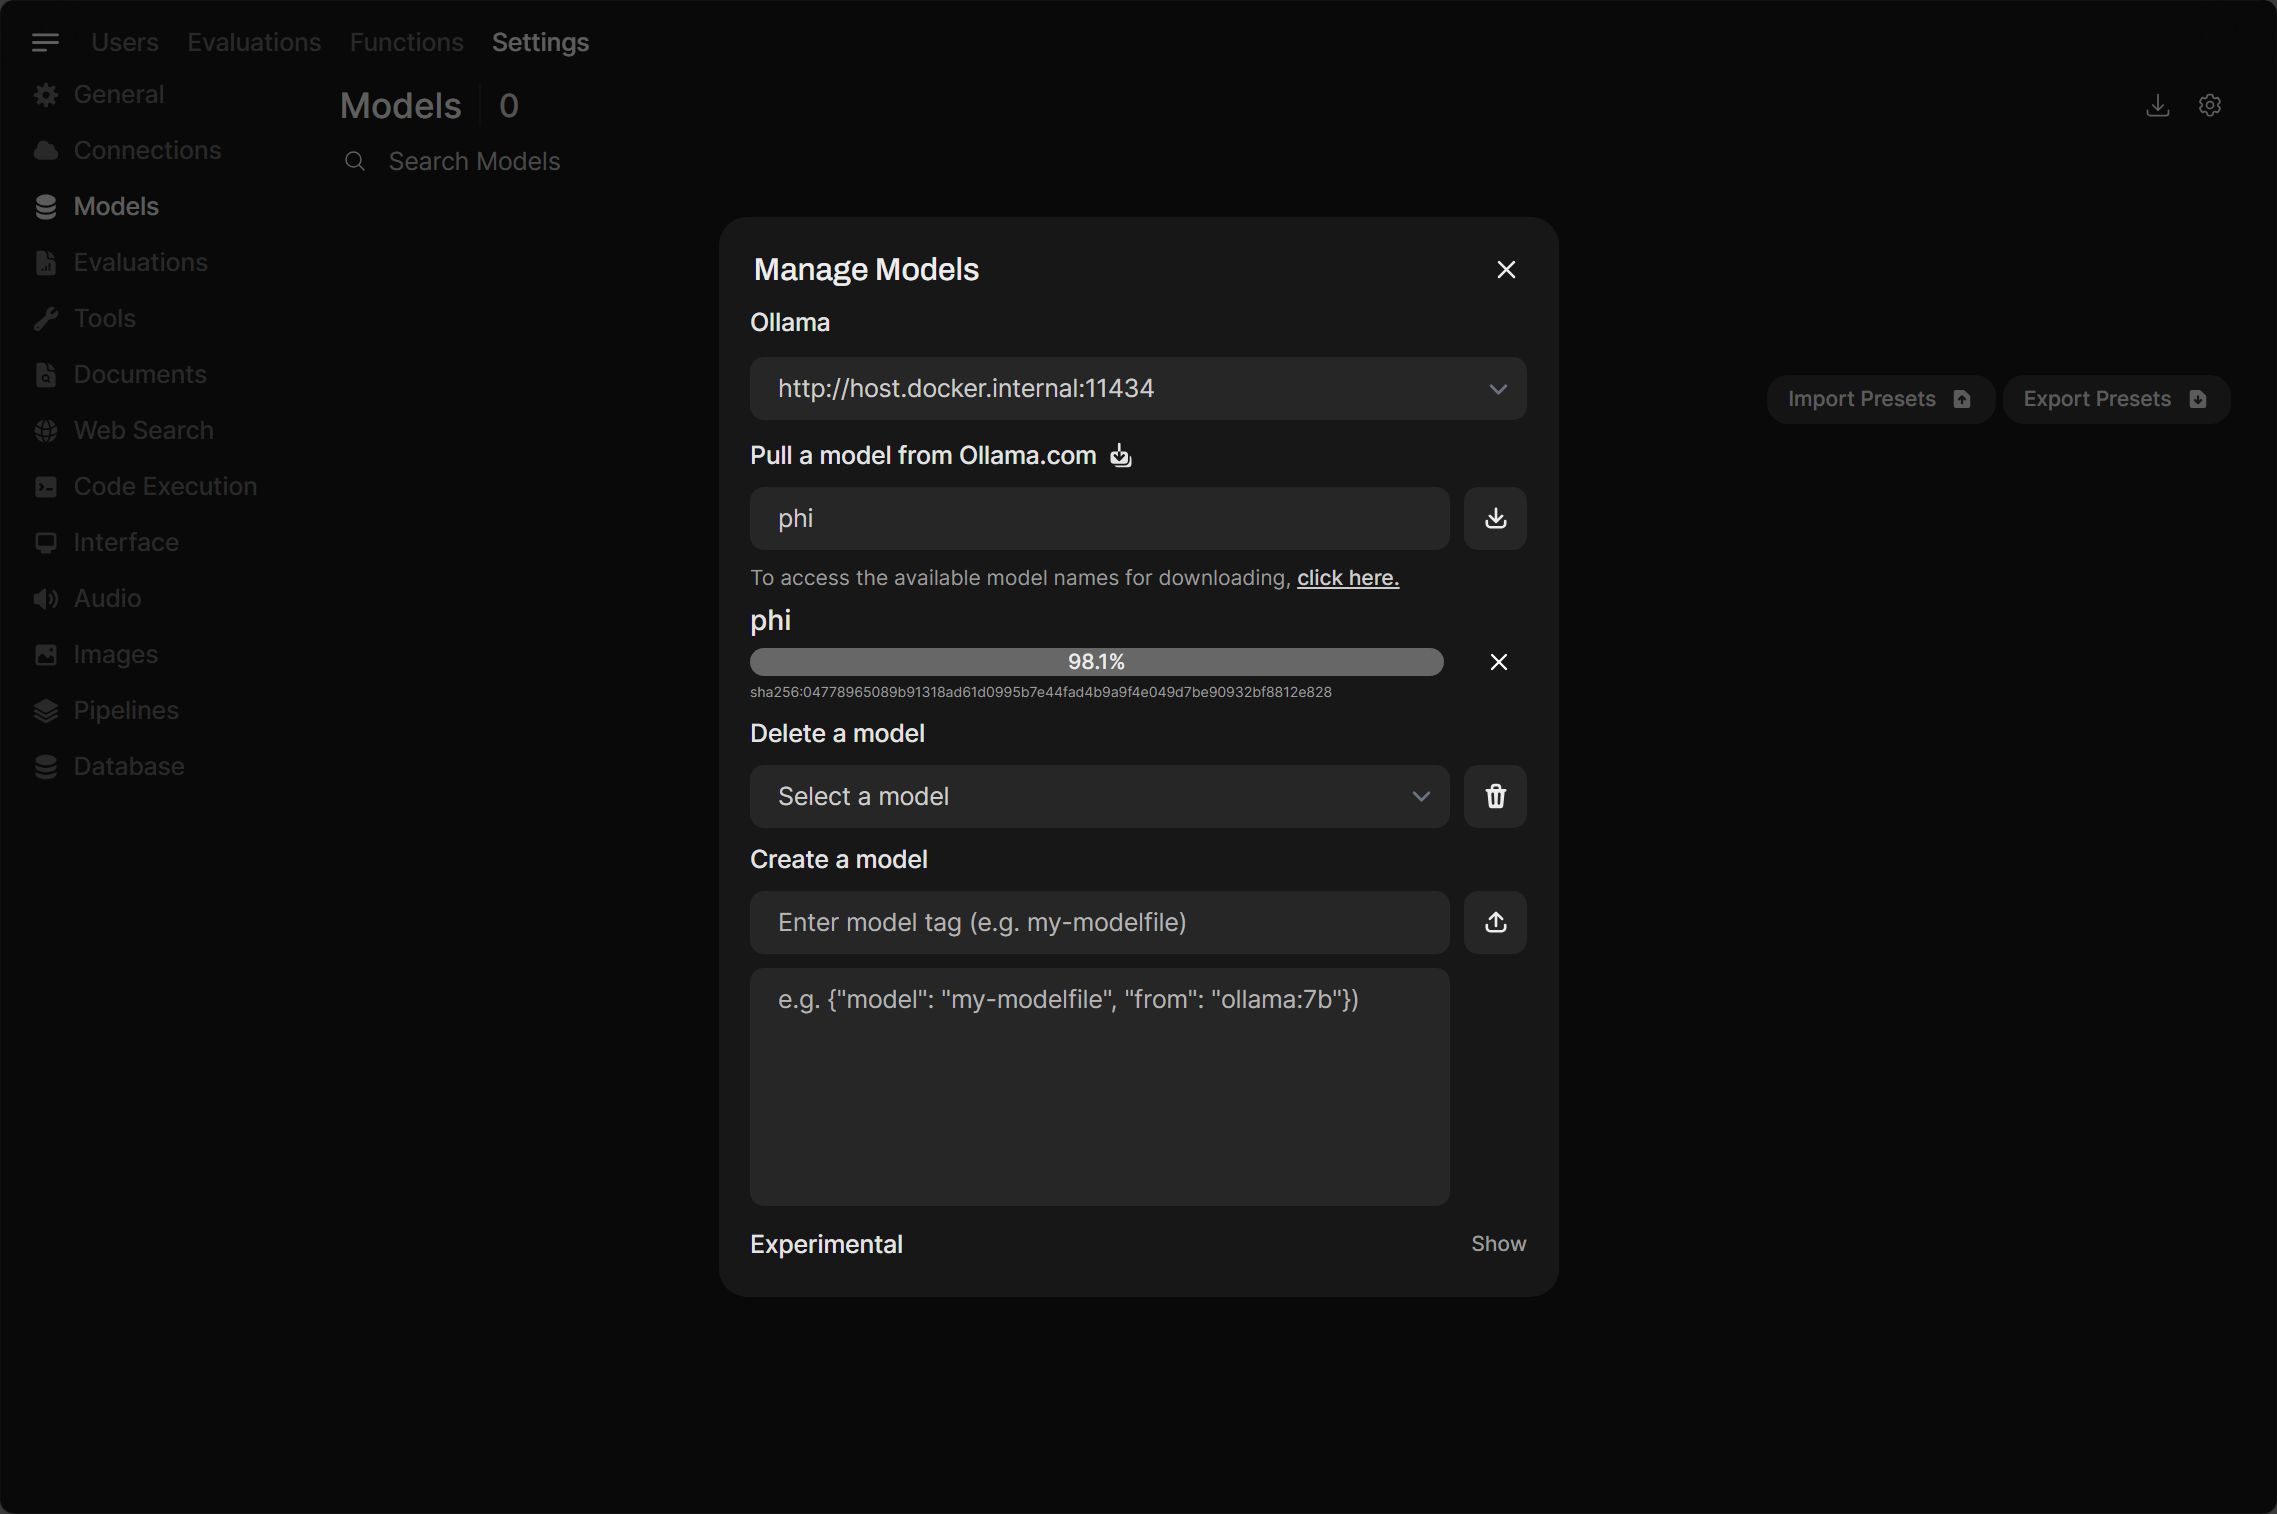Click the download icon in Models header
This screenshot has height=1514, width=2277.
[x=2157, y=105]
